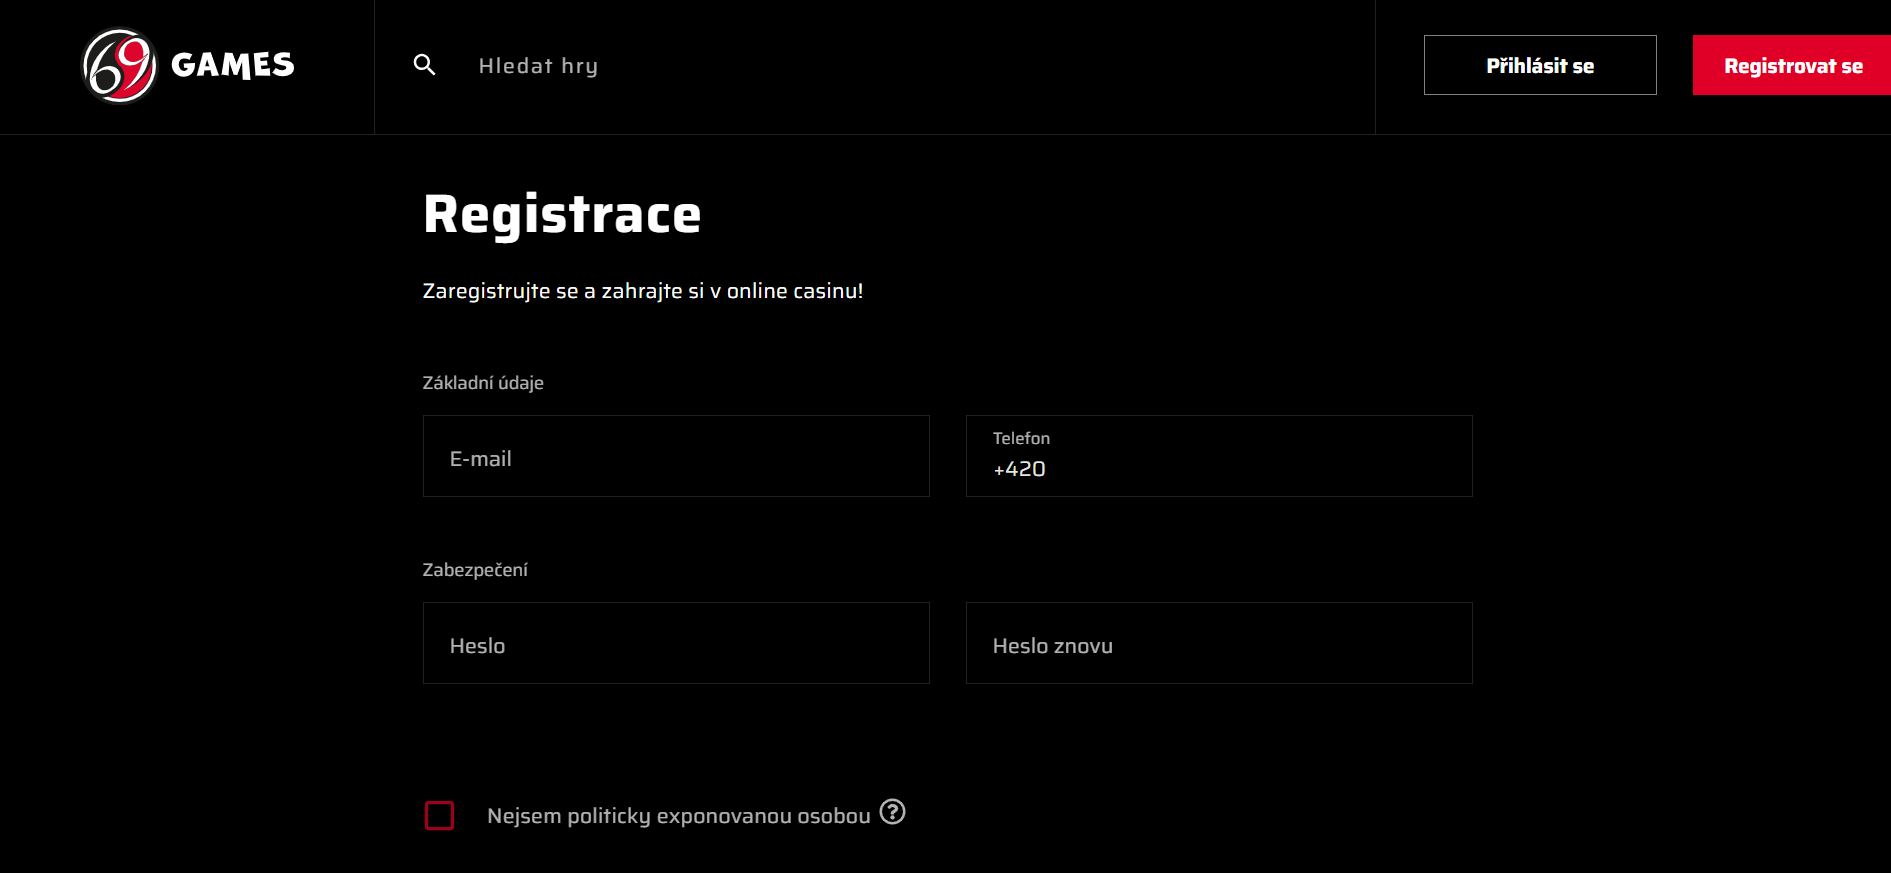Screen dimensions: 1891x873
Task: Focus the Hledat hry search field
Action: (x=900, y=66)
